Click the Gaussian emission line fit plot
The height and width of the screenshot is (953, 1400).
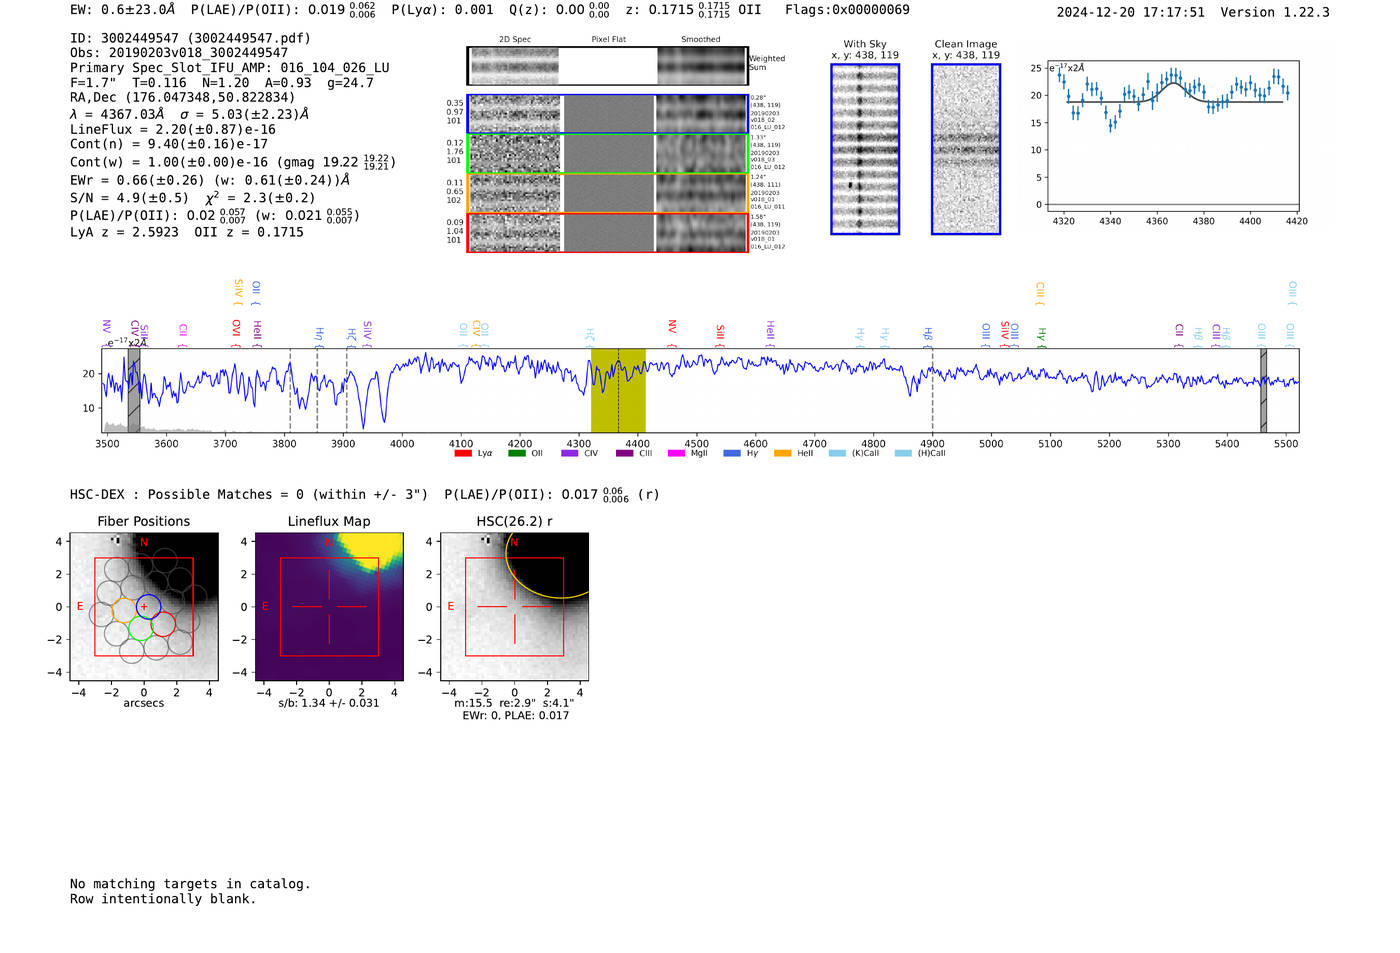click(1171, 138)
